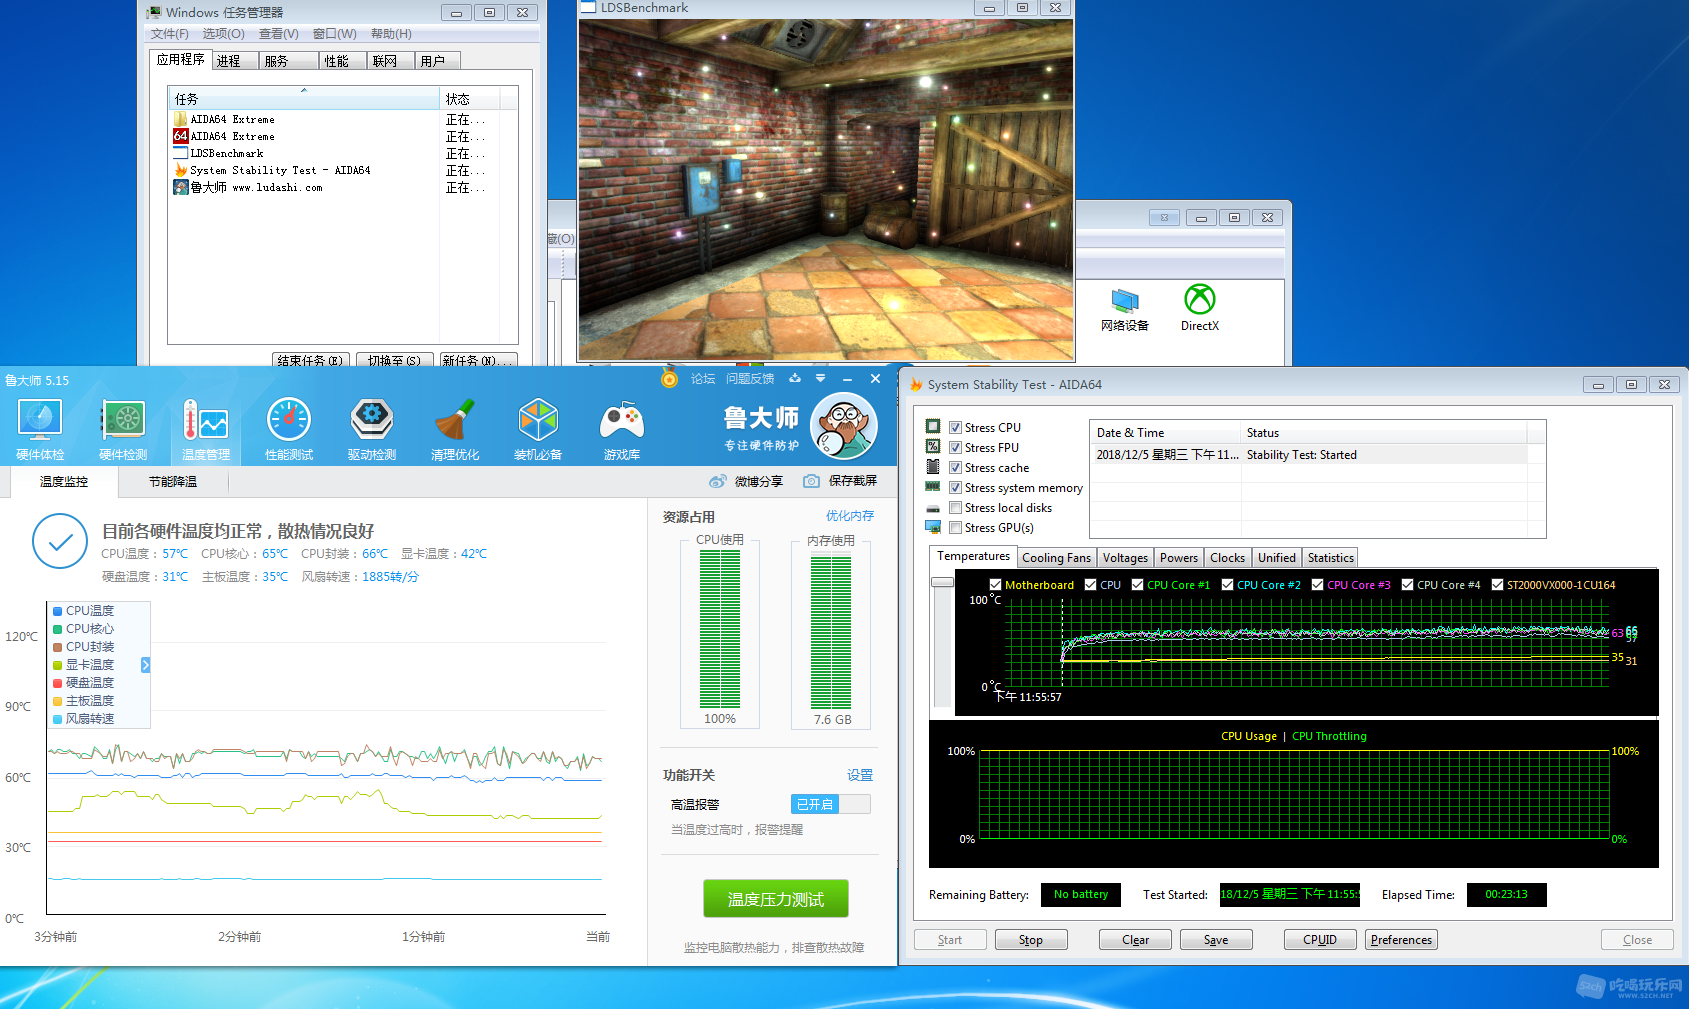Enable Stress GPU(s) checkbox
Viewport: 1689px width, 1009px height.
(x=955, y=527)
